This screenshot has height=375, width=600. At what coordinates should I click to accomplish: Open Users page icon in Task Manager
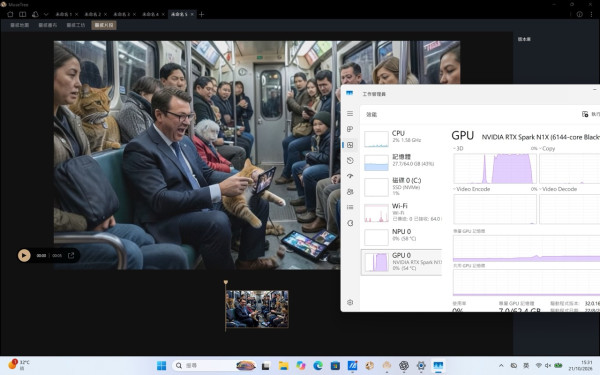350,192
